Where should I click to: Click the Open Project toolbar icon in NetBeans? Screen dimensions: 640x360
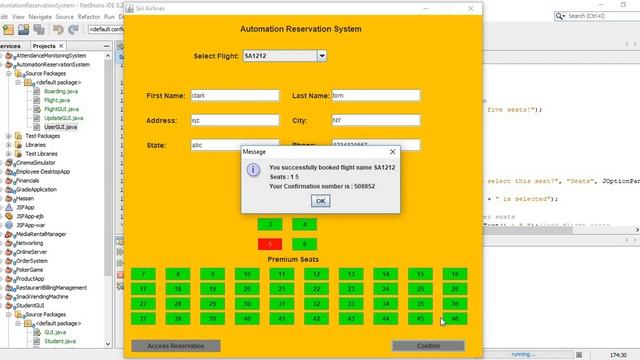click(x=23, y=29)
